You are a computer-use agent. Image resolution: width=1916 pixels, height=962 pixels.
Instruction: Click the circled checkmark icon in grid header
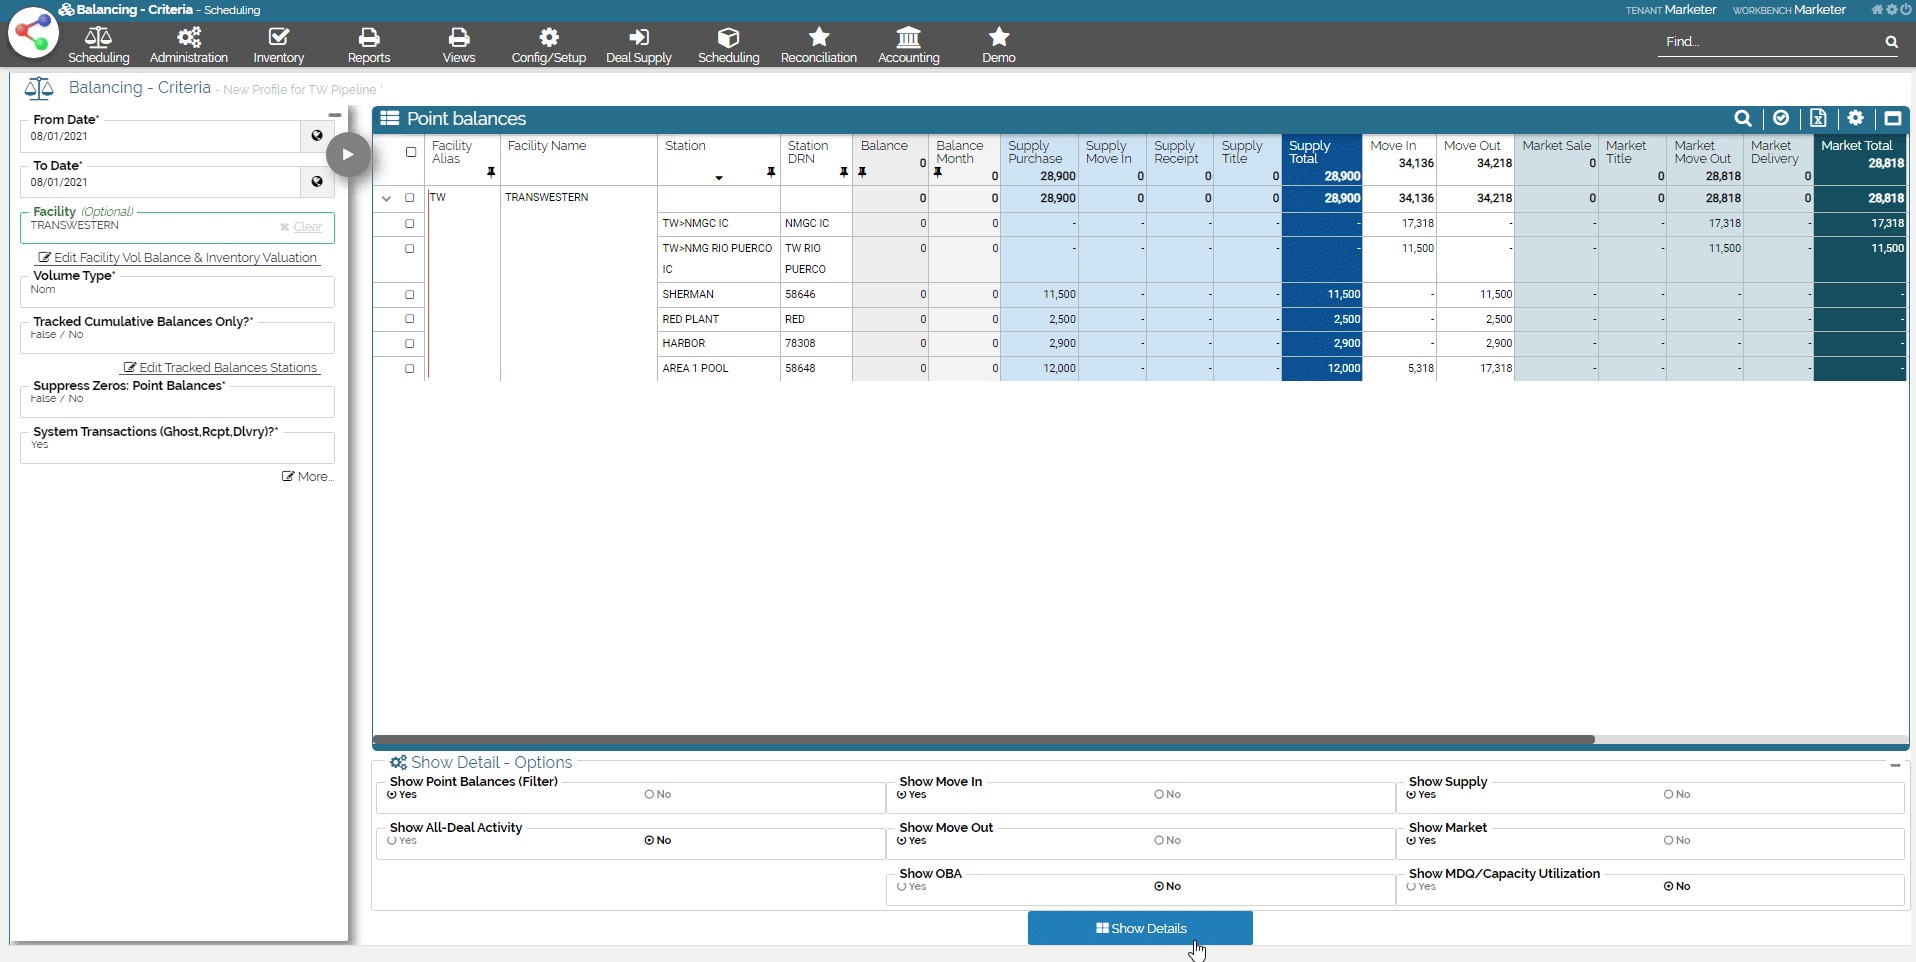click(x=1781, y=119)
